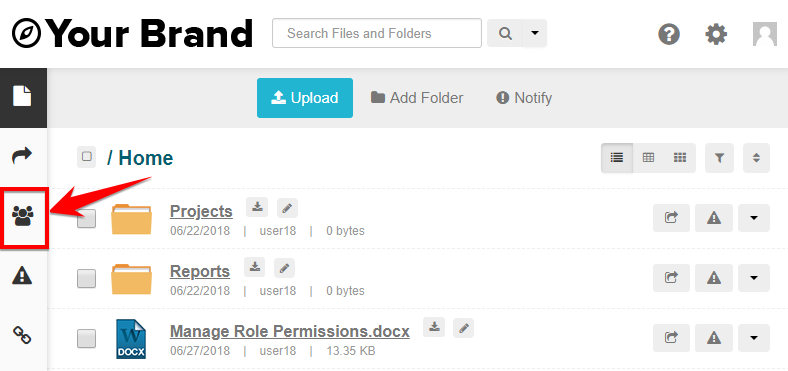Click the share icon for Manage Role Permissions.docx

671,338
